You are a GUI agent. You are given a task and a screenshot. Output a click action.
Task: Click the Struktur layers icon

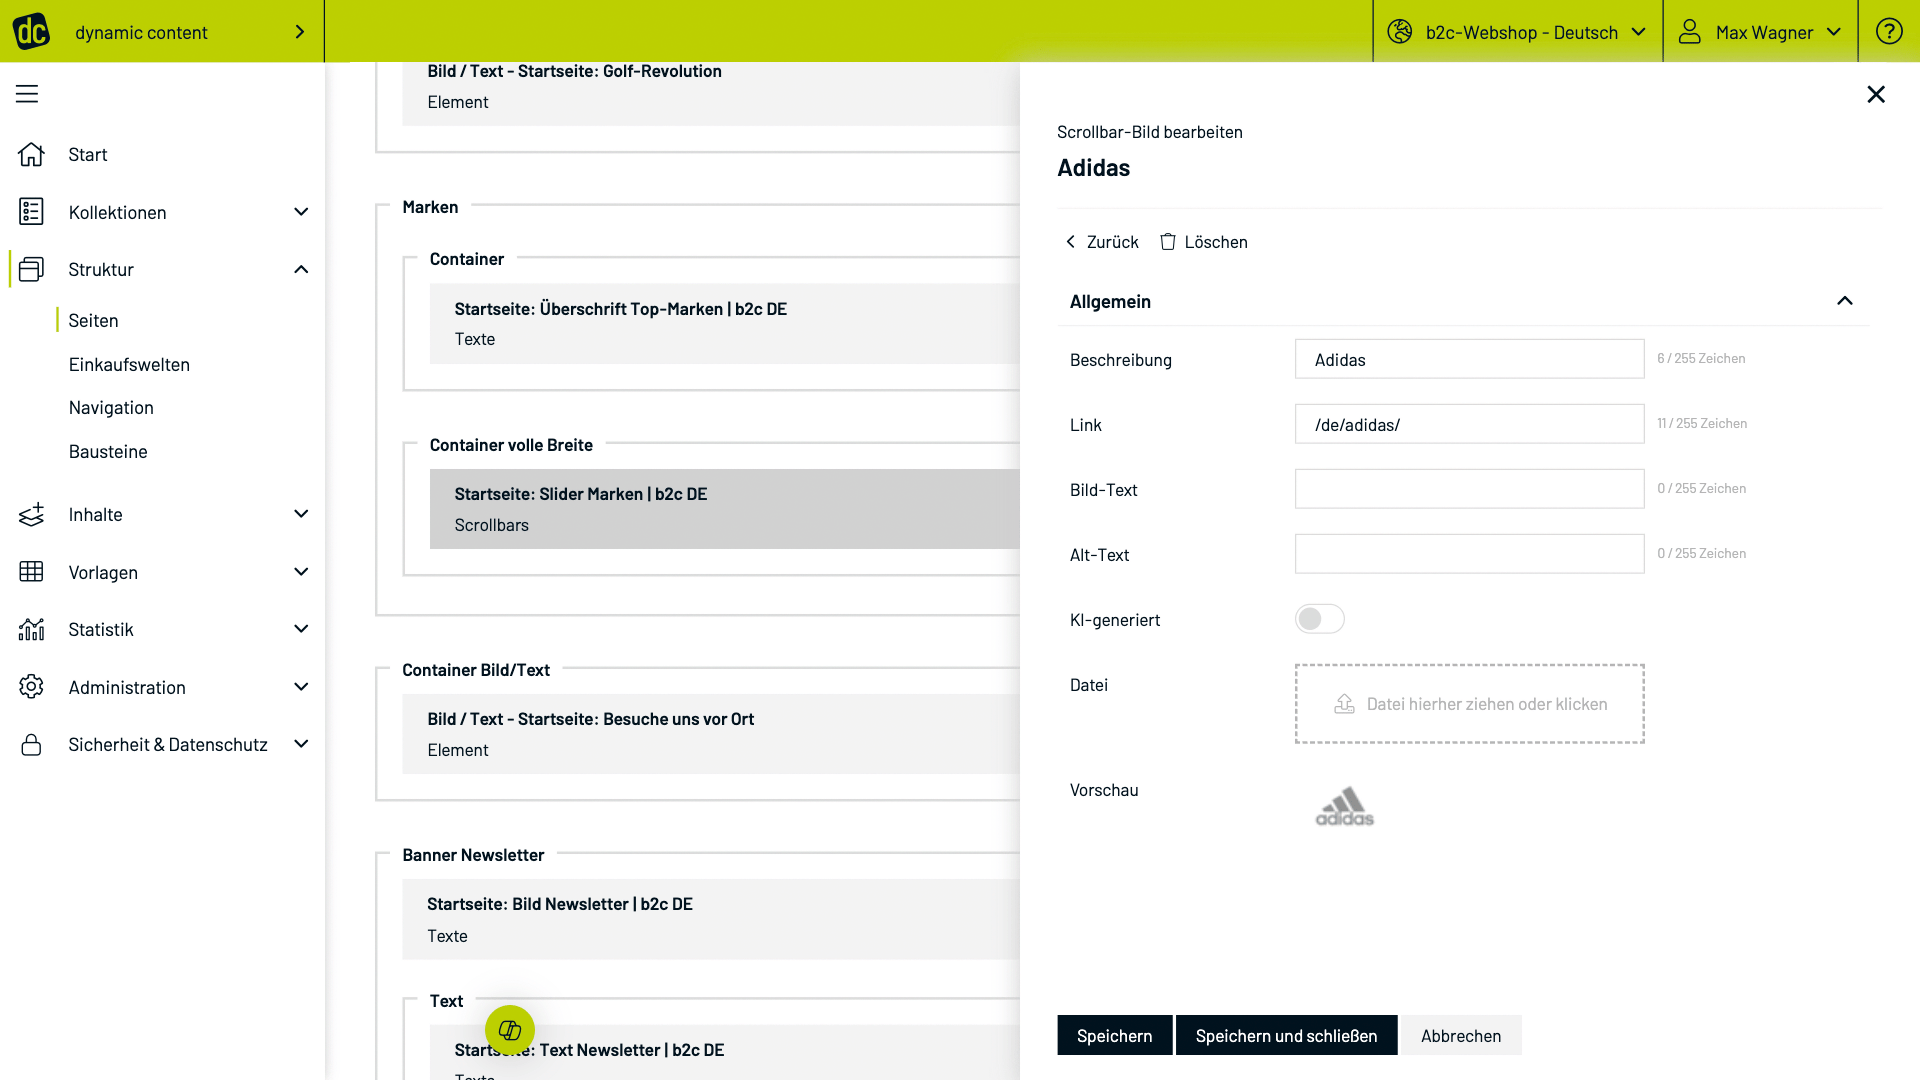pyautogui.click(x=31, y=269)
